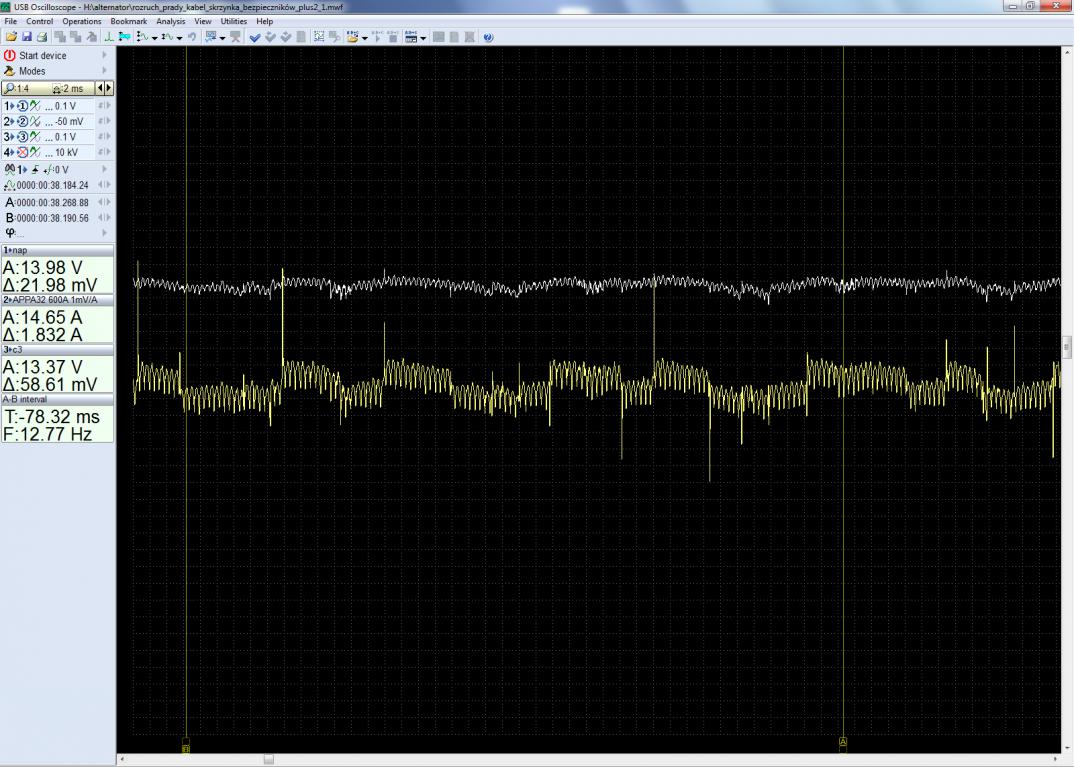
Task: Save the recording with the floppy disk icon
Action: click(x=27, y=37)
